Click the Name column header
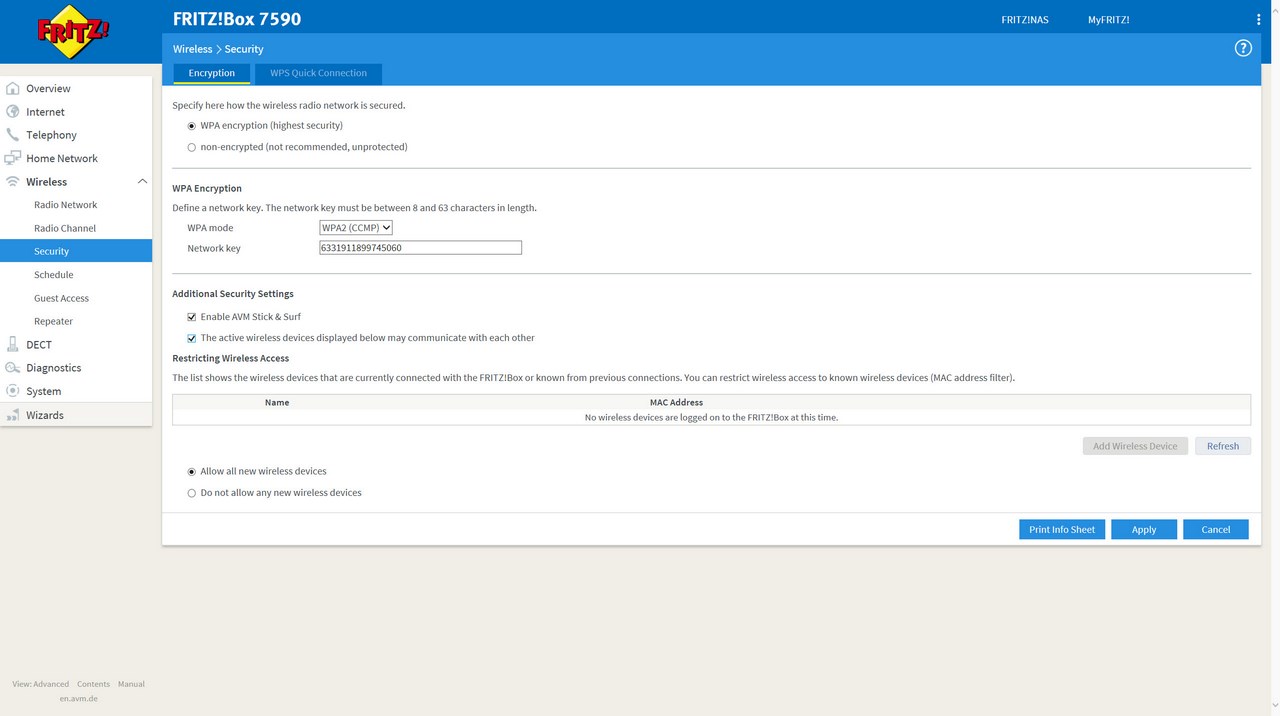1280x716 pixels. pos(277,402)
